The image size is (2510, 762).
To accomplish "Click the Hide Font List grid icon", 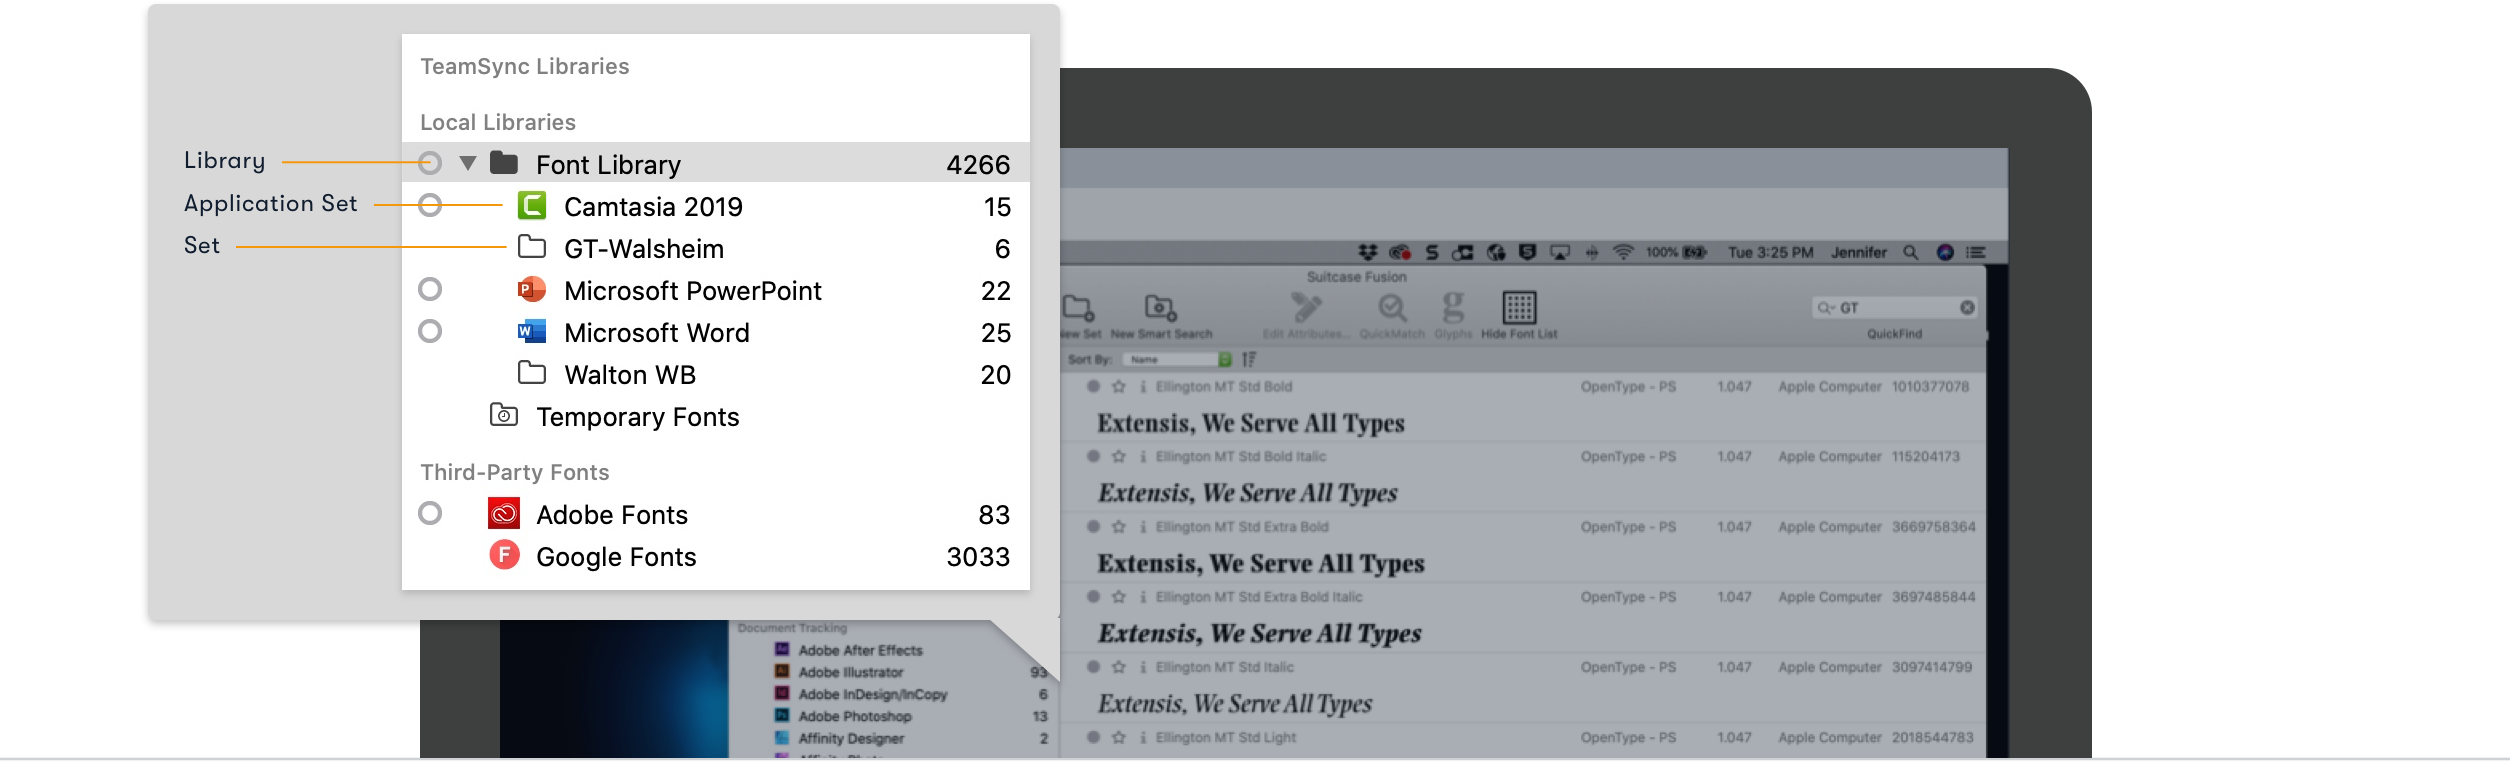I will click(x=1518, y=308).
